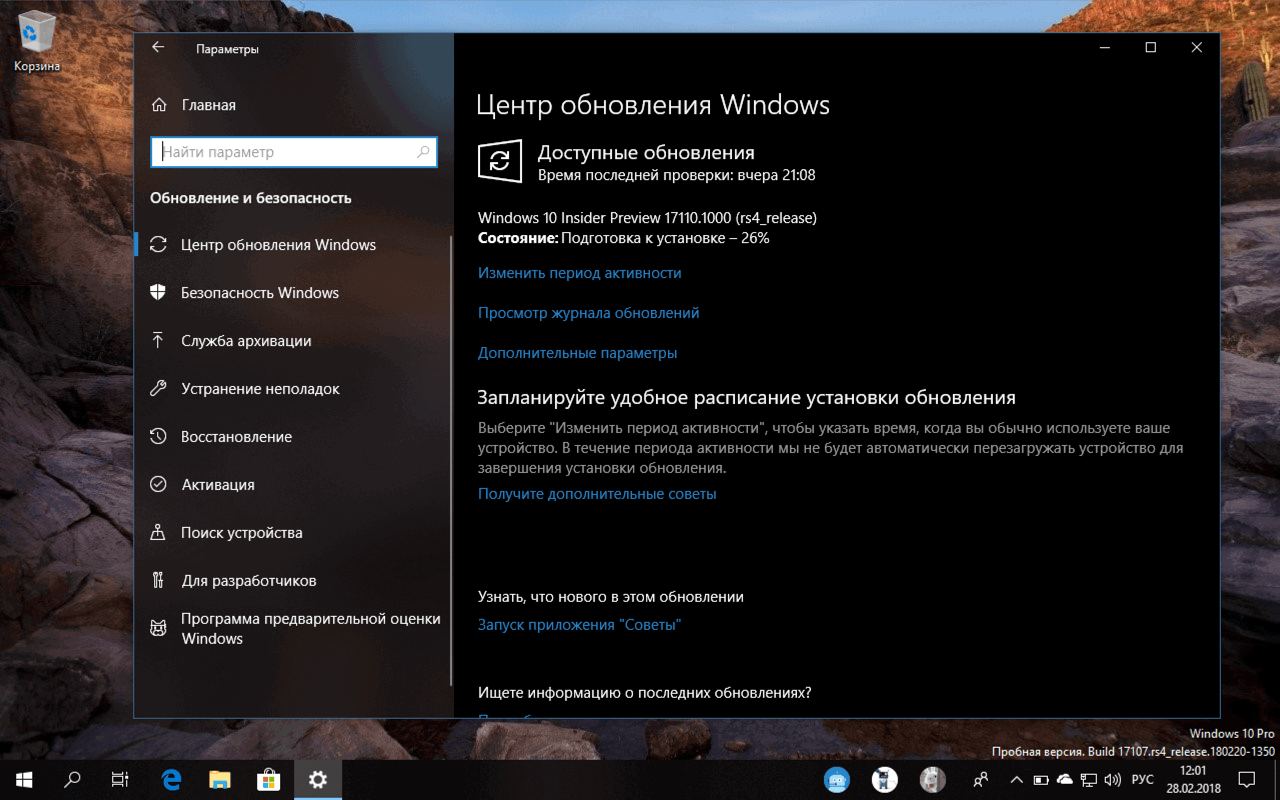Click Получите дополнительные советы link

click(597, 494)
